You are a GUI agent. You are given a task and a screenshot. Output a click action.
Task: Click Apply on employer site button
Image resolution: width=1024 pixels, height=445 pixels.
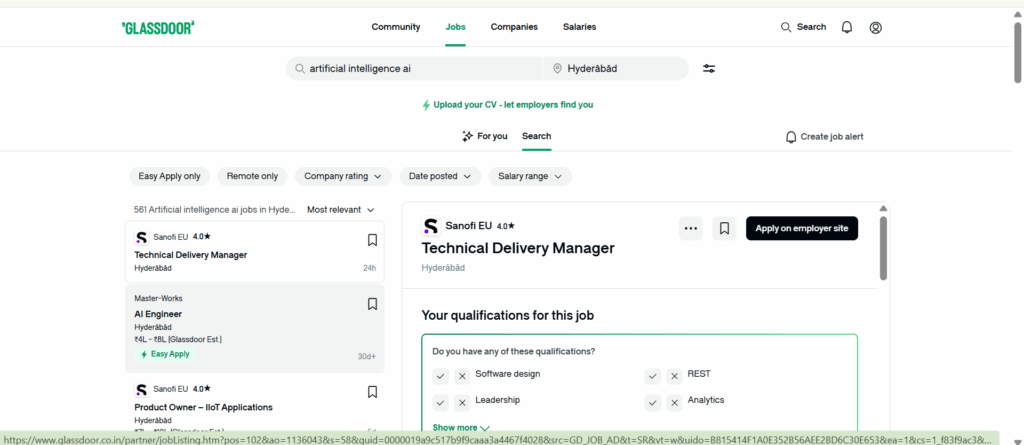pos(802,229)
